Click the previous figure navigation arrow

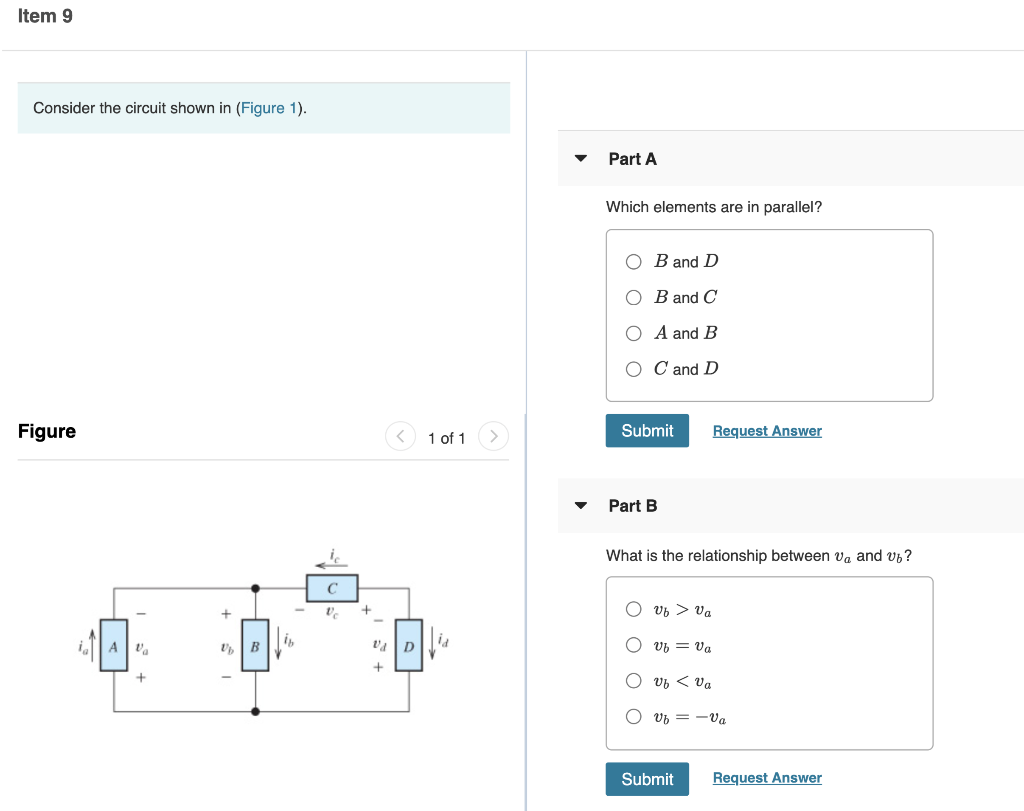400,436
